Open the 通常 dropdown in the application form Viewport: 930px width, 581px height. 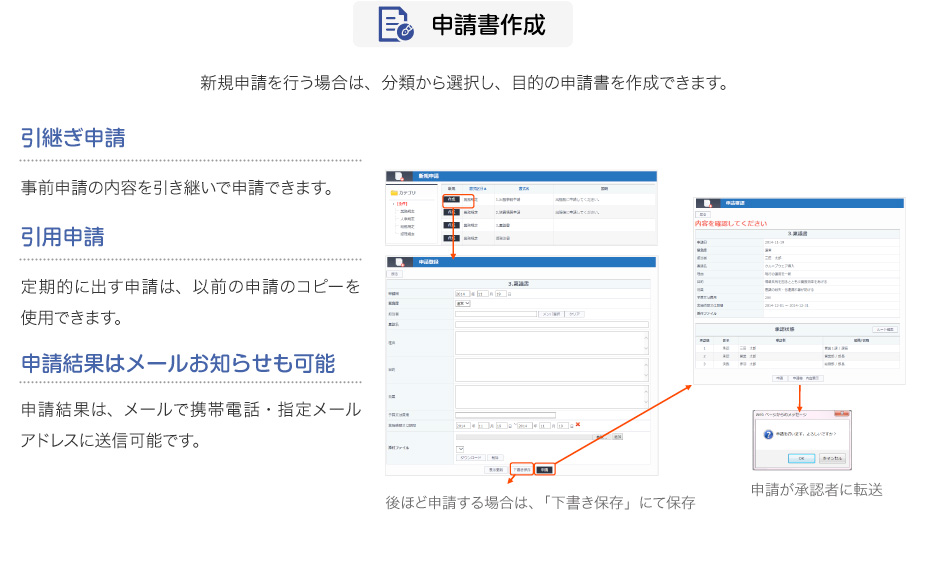point(462,303)
